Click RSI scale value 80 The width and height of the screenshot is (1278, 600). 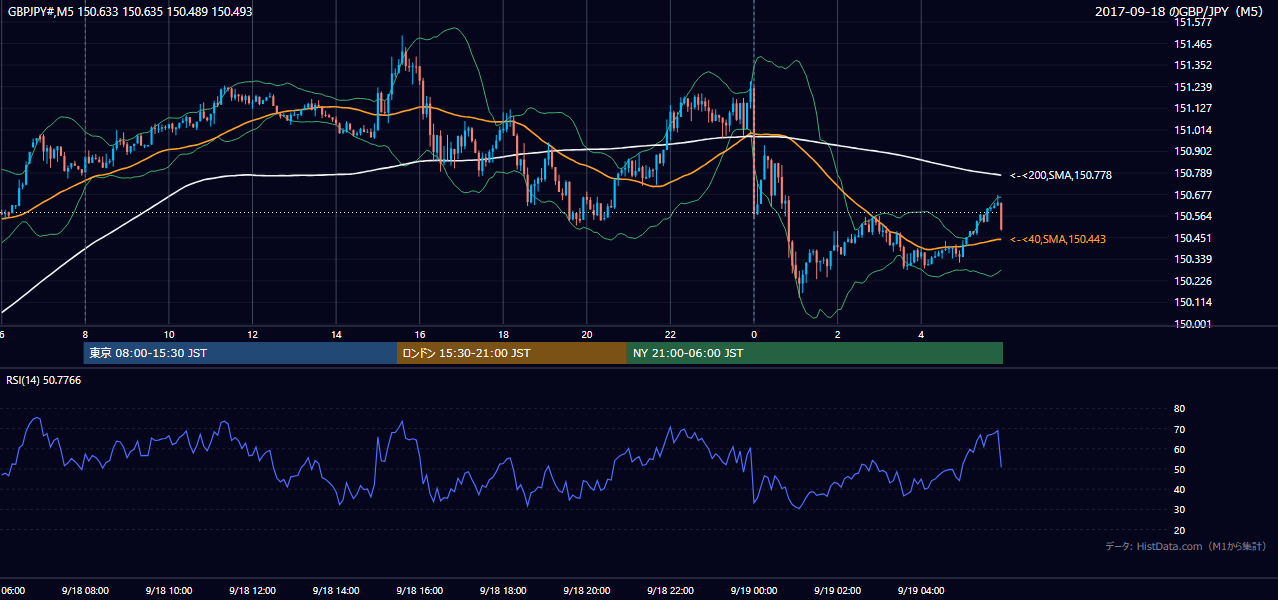(1179, 409)
